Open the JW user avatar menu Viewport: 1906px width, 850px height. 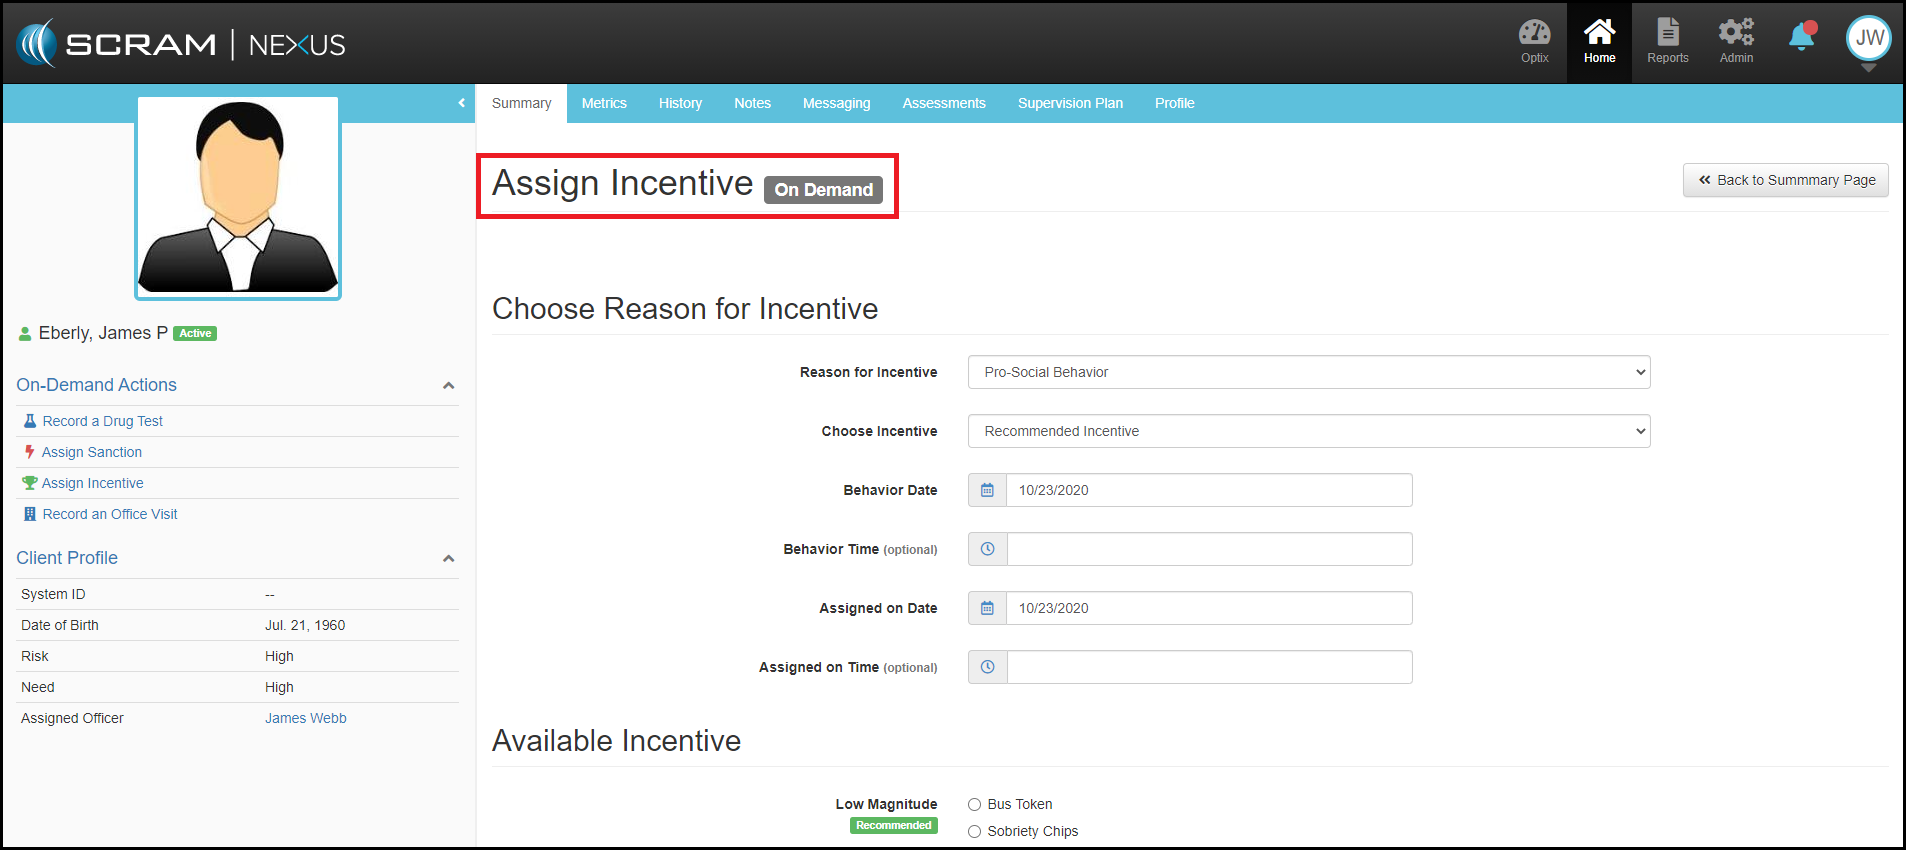[x=1868, y=40]
